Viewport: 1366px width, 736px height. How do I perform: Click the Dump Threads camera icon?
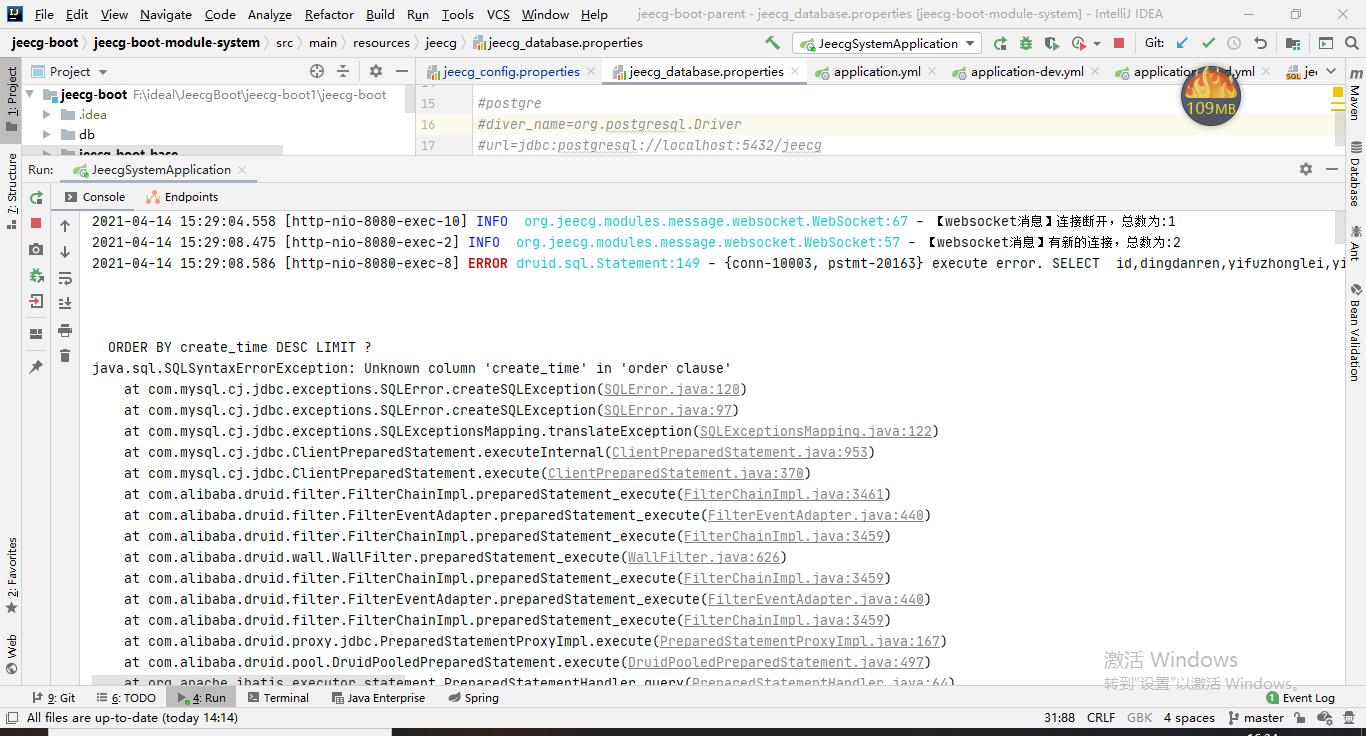tap(36, 249)
